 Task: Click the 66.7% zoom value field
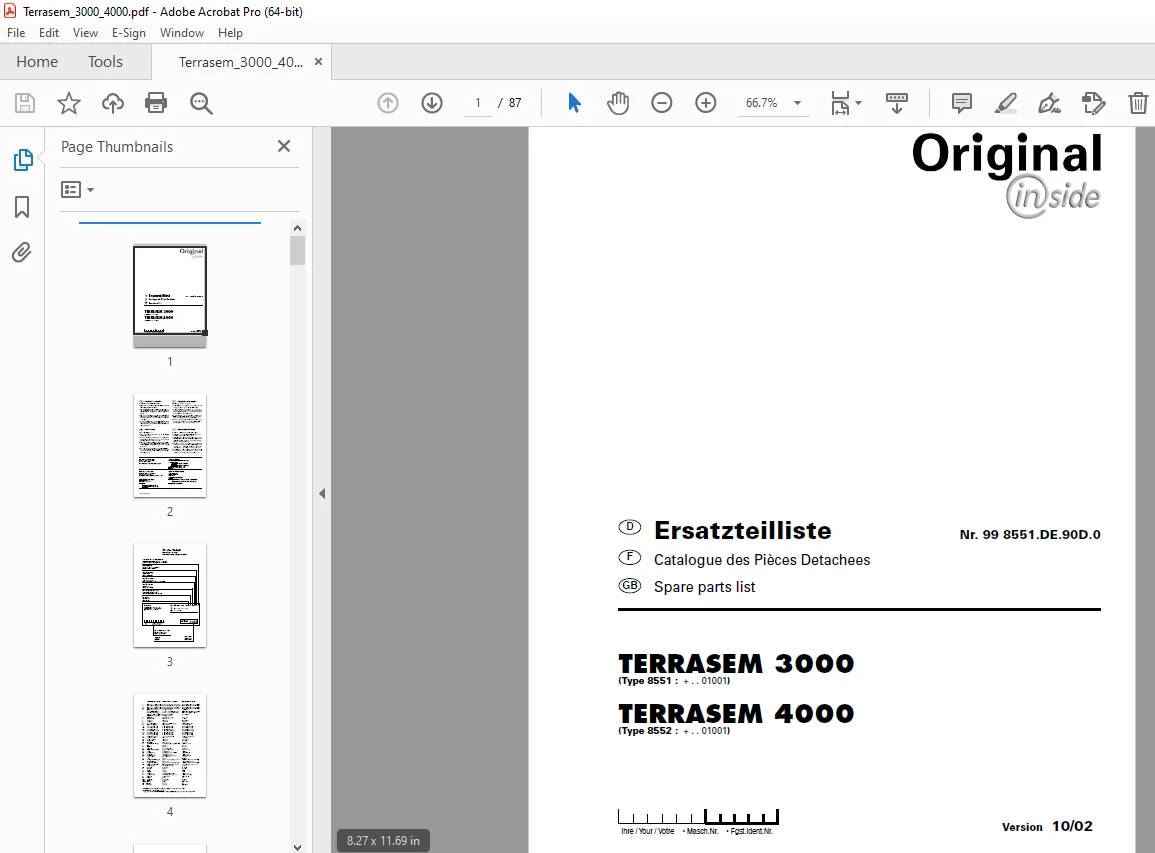(x=762, y=103)
